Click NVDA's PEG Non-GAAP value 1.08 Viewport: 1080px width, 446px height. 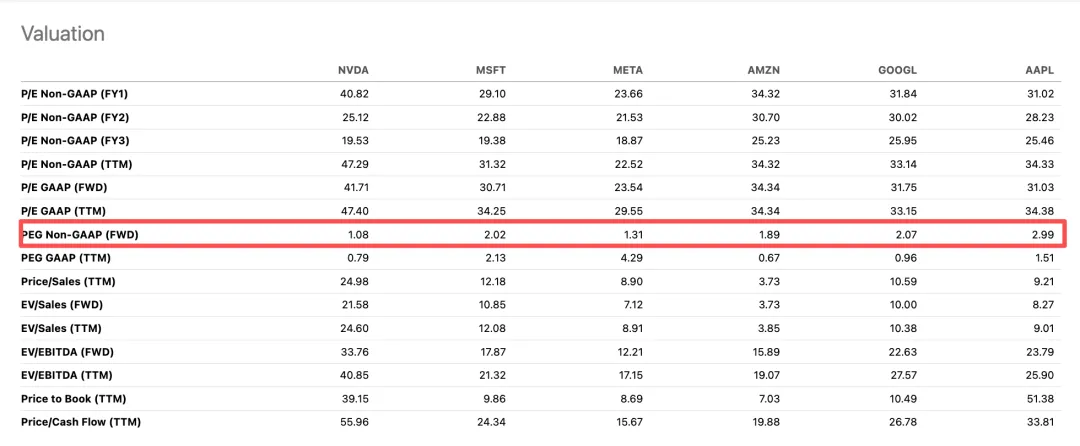[x=358, y=234]
